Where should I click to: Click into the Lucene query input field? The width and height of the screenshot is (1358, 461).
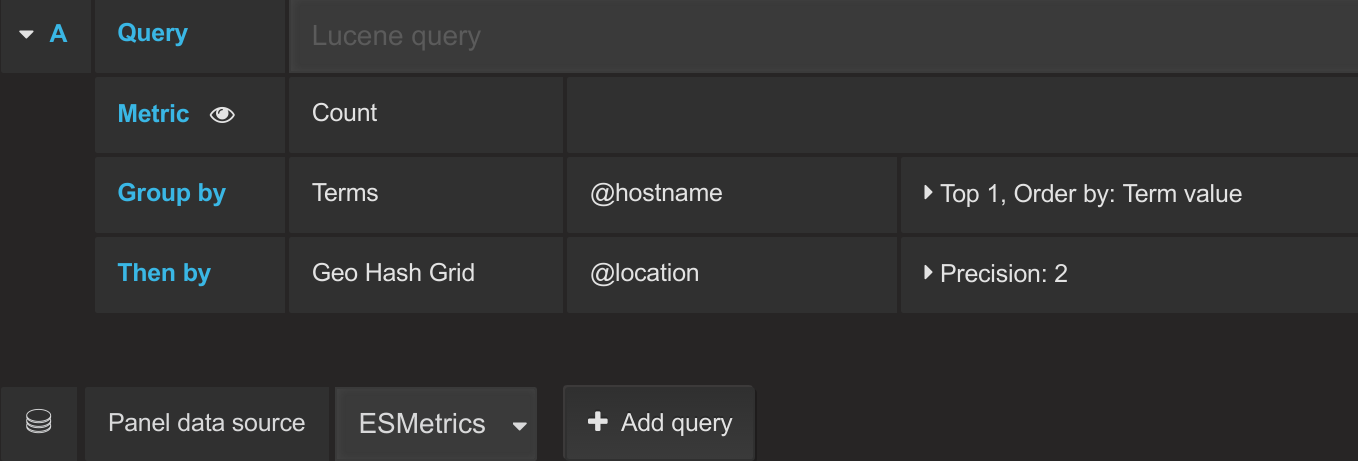coord(823,36)
